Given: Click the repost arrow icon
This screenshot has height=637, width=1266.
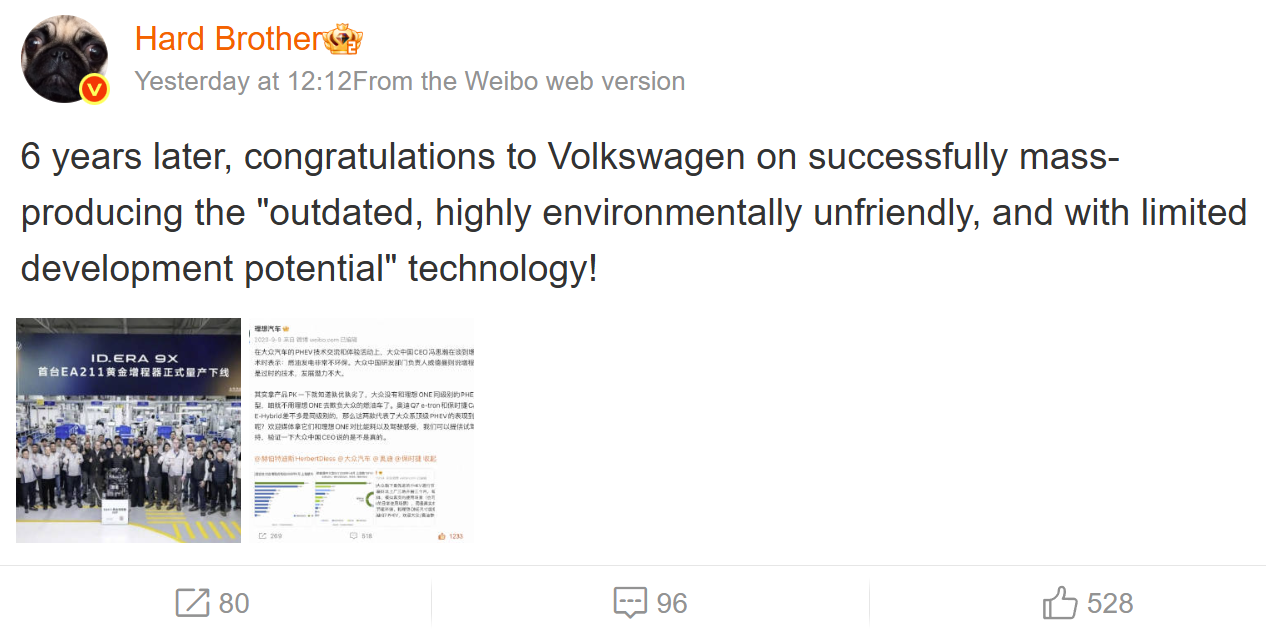Looking at the screenshot, I should [x=192, y=603].
